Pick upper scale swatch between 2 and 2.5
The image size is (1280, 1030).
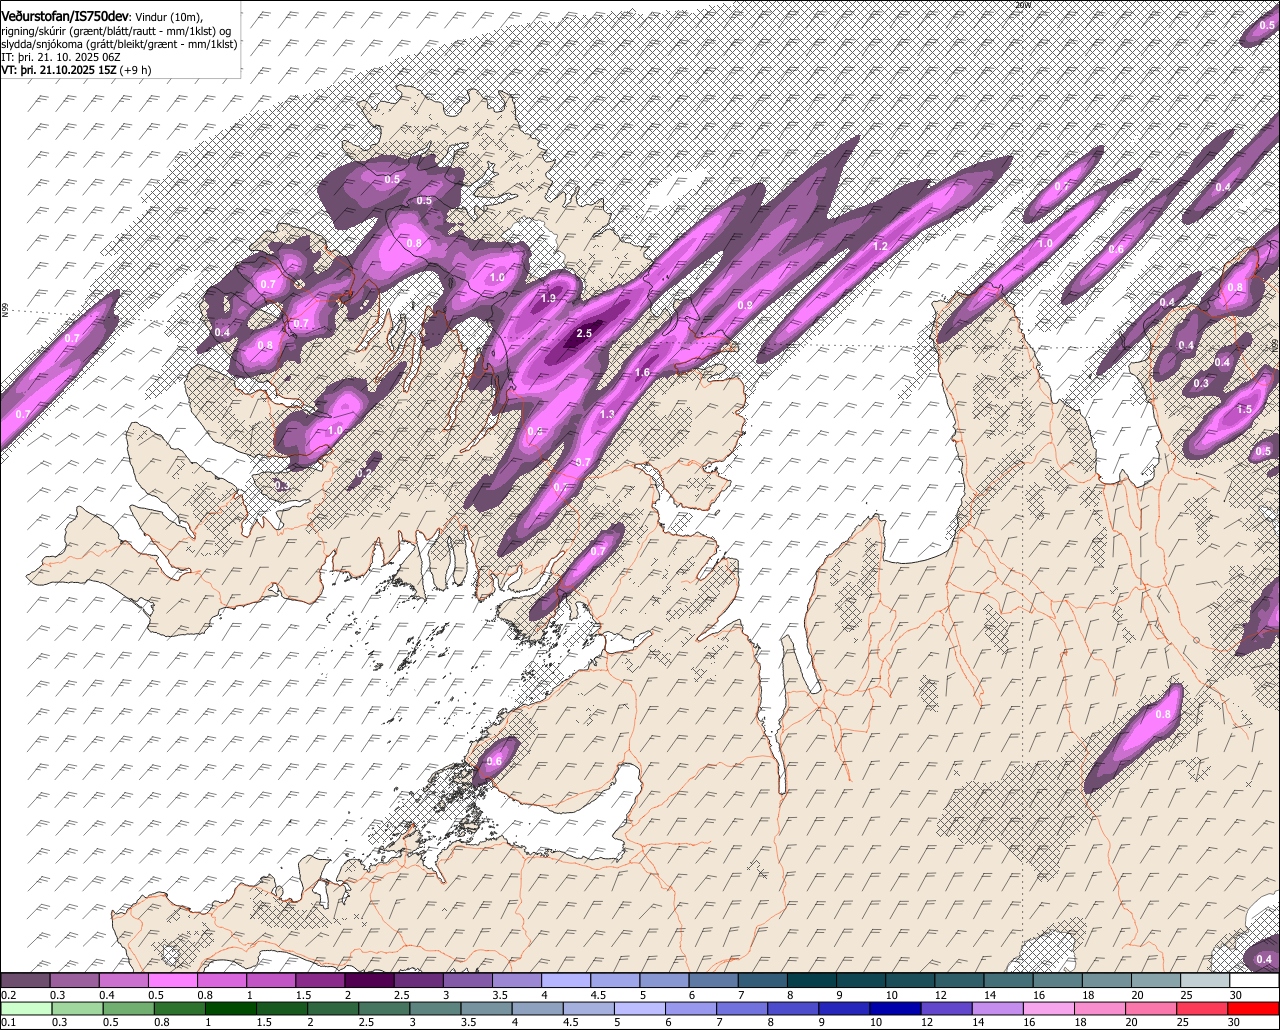coord(370,980)
